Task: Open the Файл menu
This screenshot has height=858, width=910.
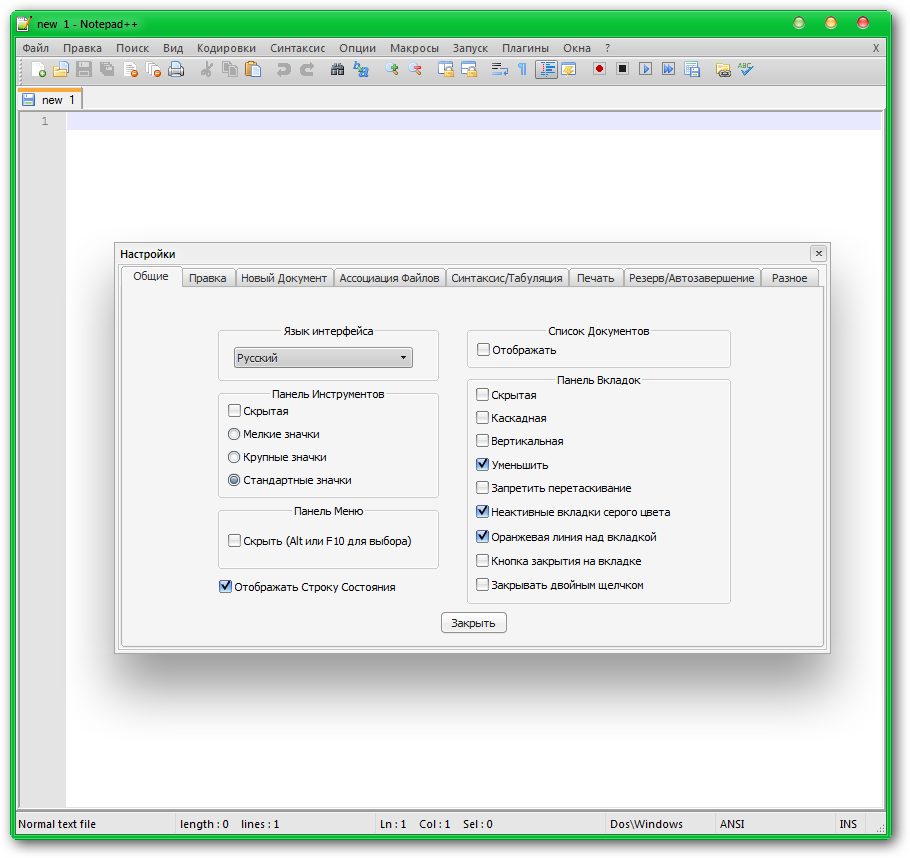Action: [x=35, y=48]
